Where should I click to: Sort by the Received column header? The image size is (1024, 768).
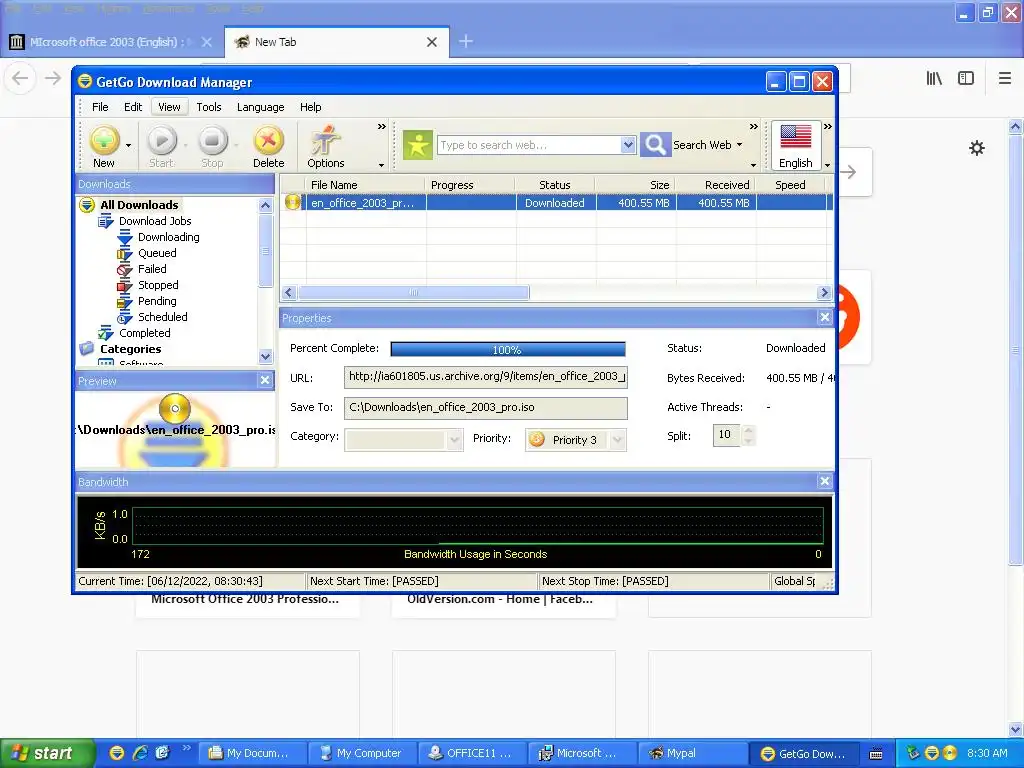pos(716,185)
